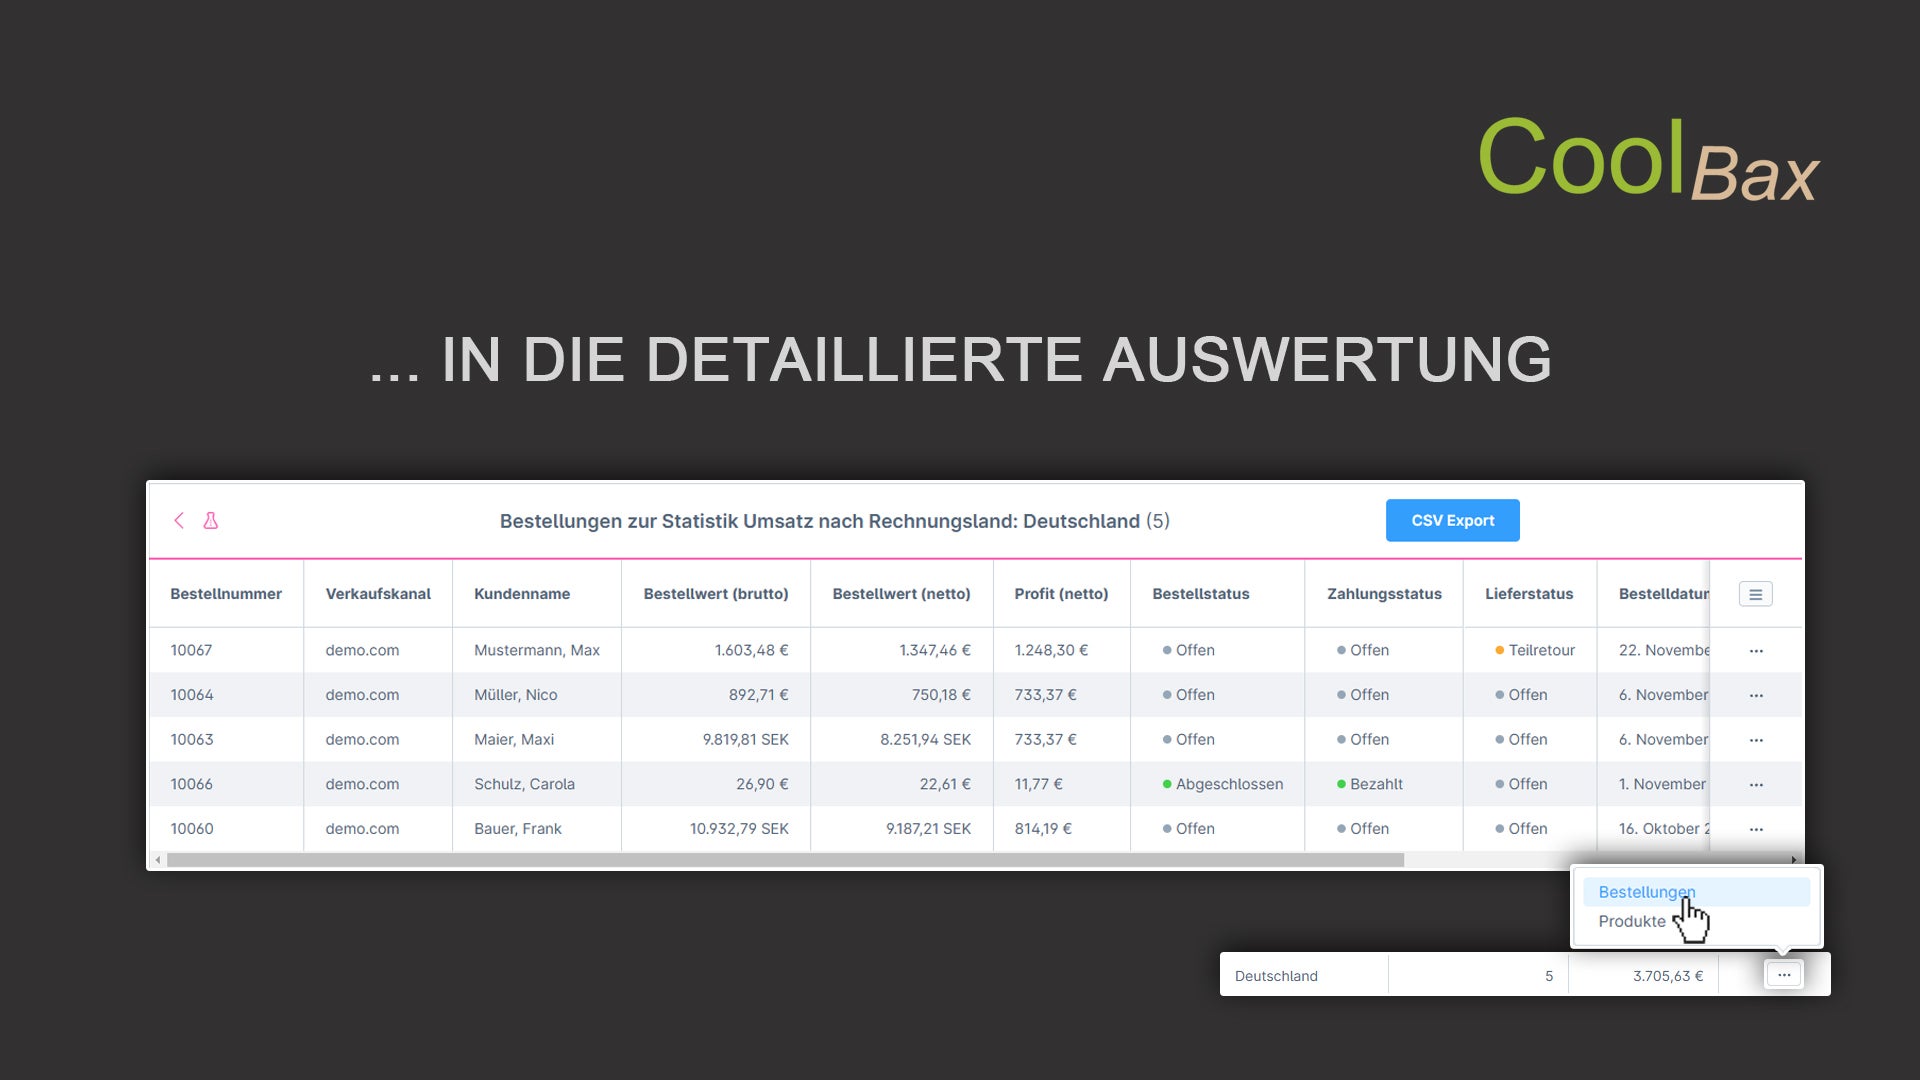Select order number 10067 cell
Screen dimensions: 1920x1080
191,650
